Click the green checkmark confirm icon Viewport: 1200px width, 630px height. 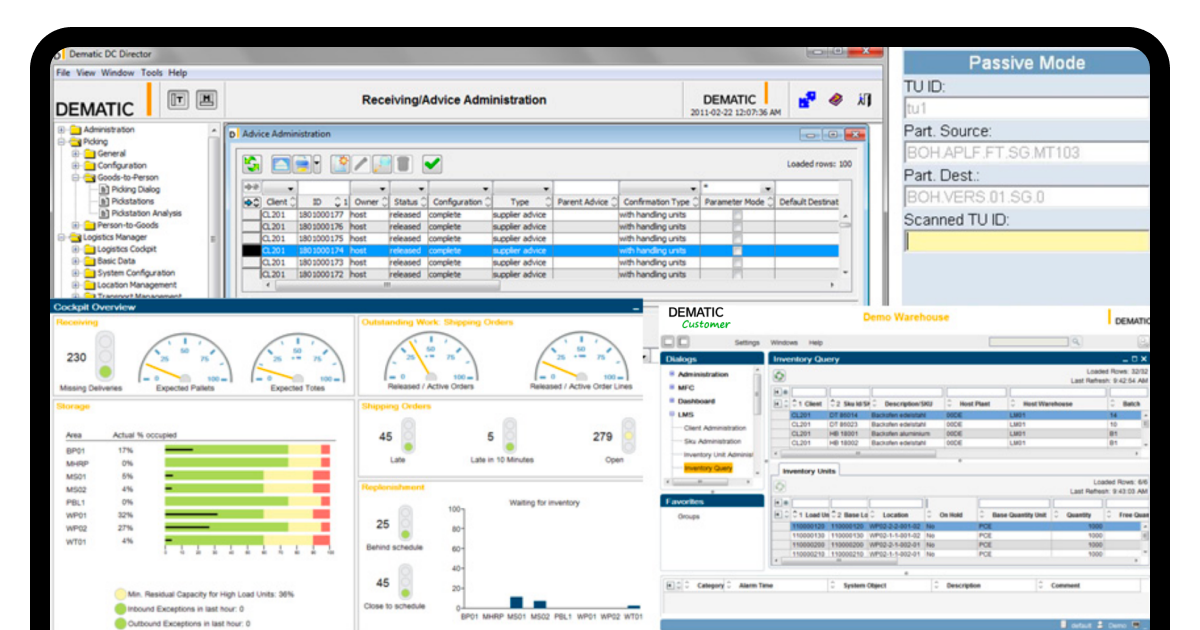(x=432, y=163)
